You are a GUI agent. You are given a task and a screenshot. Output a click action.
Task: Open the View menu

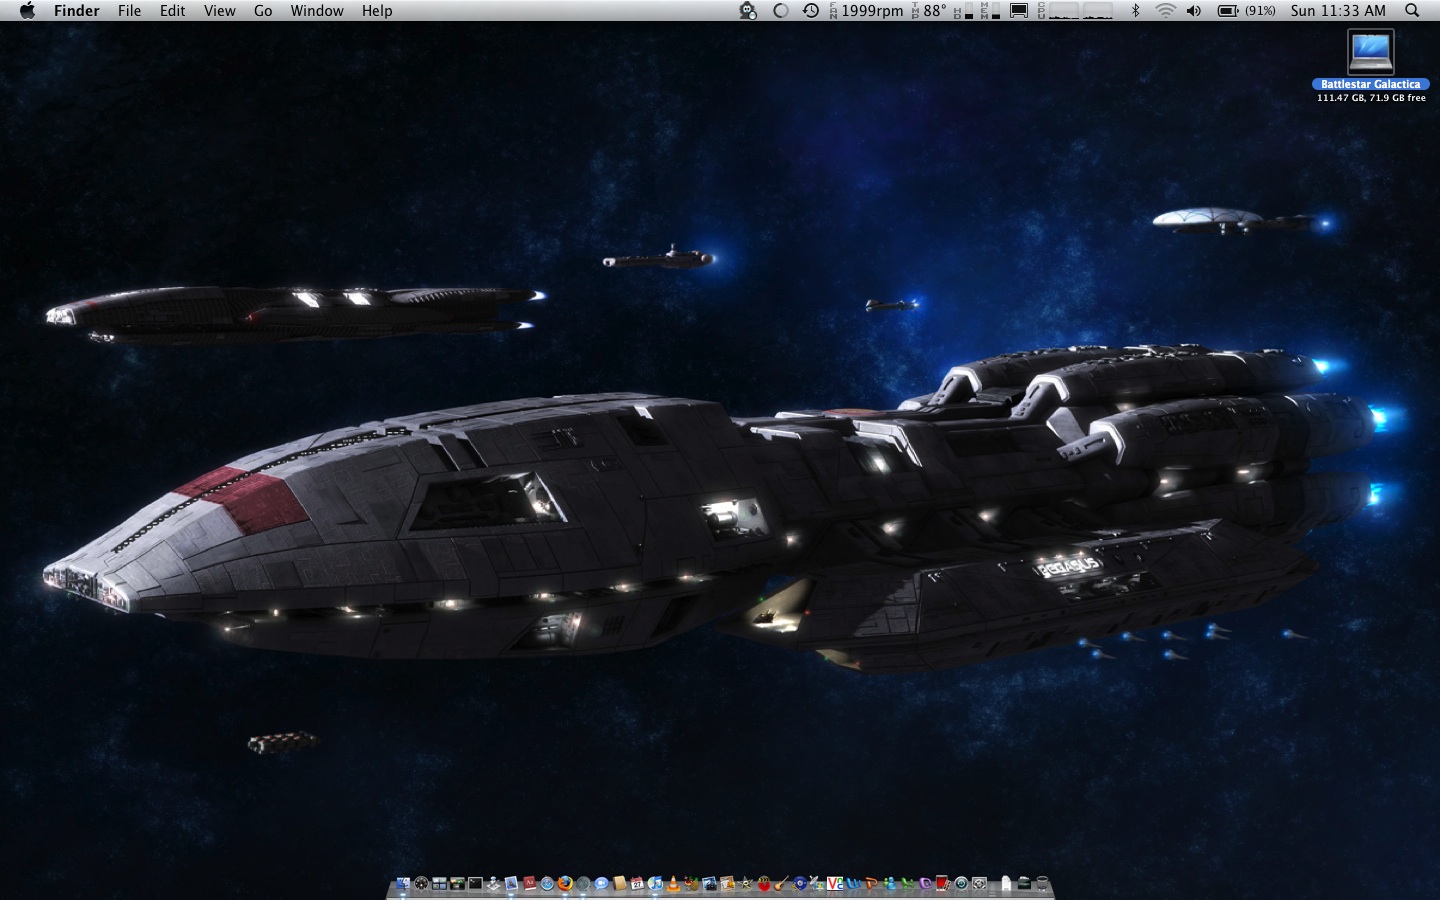click(219, 11)
